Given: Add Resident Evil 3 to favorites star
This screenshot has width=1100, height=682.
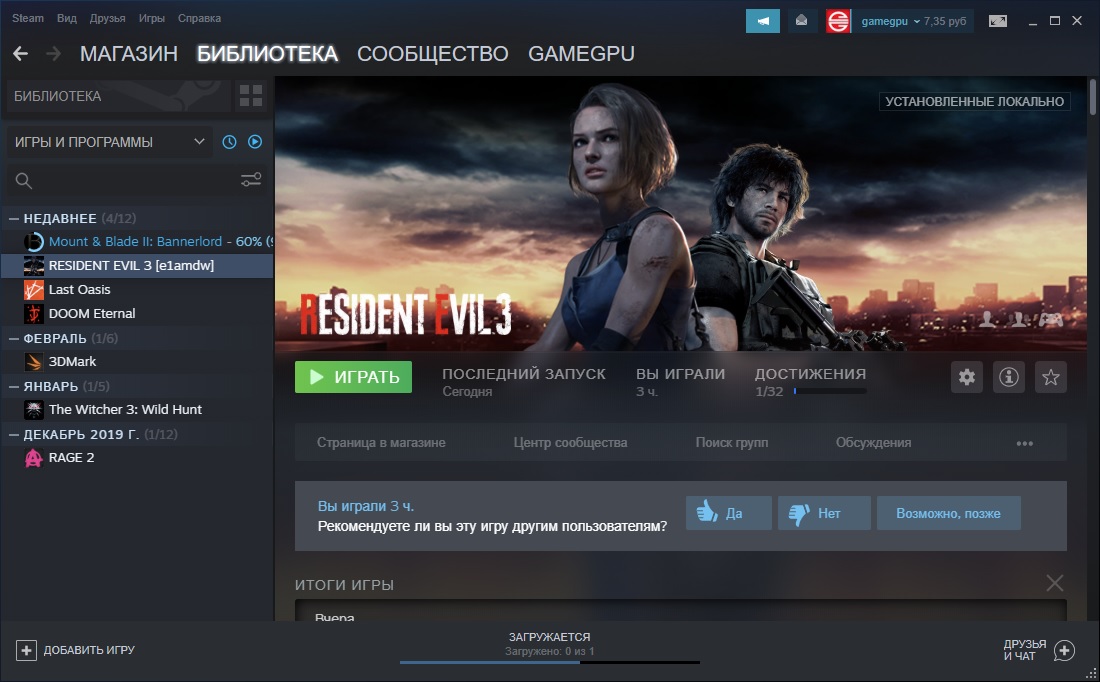Looking at the screenshot, I should 1051,377.
